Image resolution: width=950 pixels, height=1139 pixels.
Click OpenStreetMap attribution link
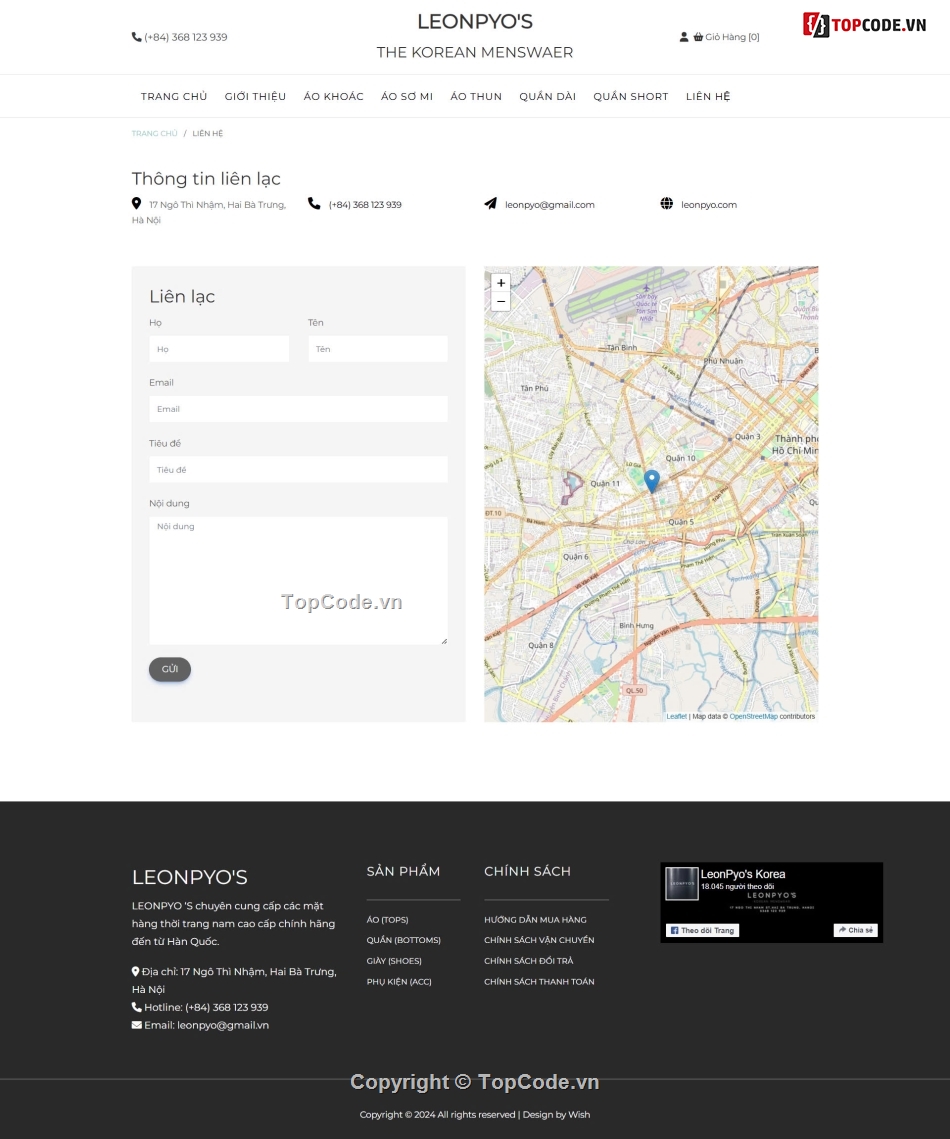pos(753,716)
